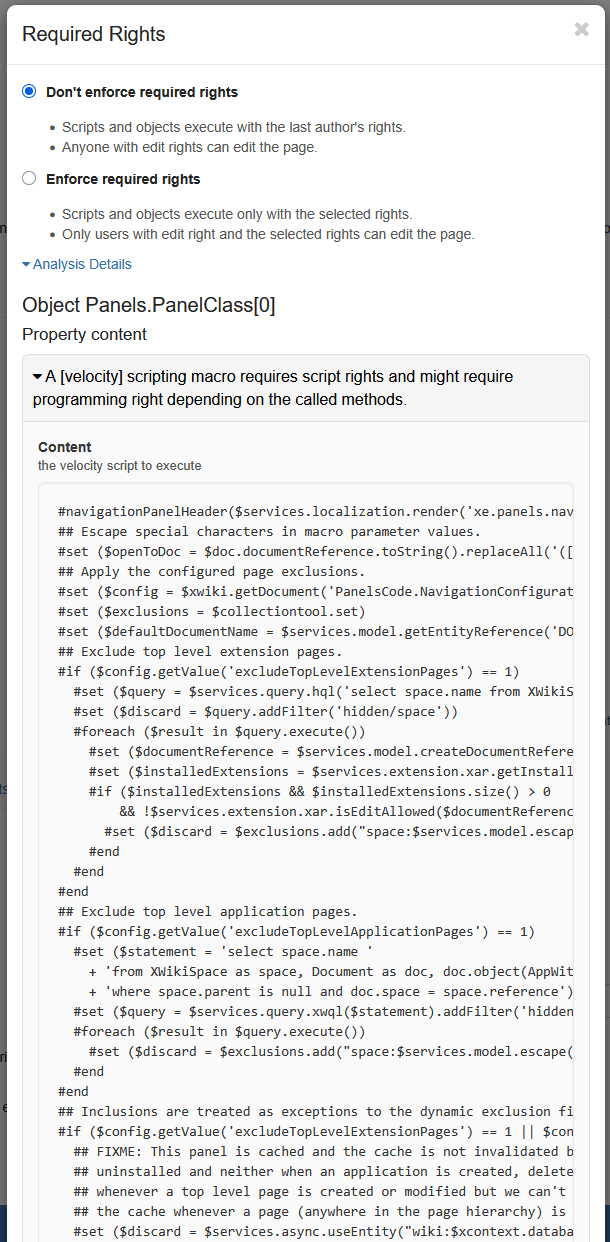Click the triangle icon beside 'A [velocity] scripting macro'
This screenshot has height=1242, width=610.
(38, 377)
